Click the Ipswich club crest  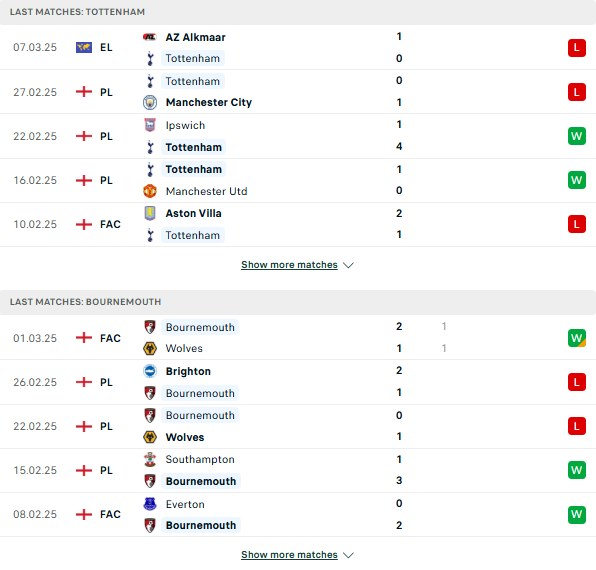point(150,125)
